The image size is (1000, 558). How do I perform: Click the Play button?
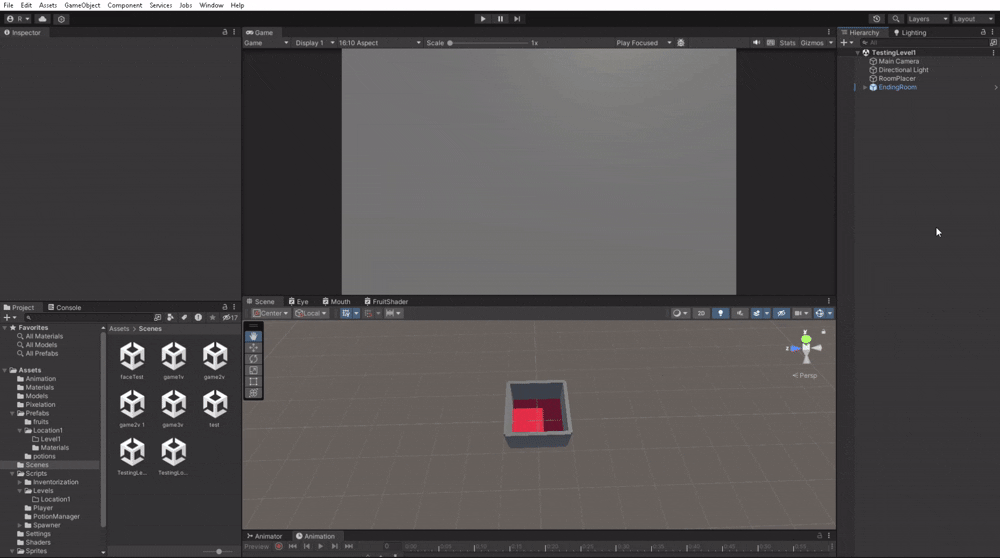pos(483,19)
